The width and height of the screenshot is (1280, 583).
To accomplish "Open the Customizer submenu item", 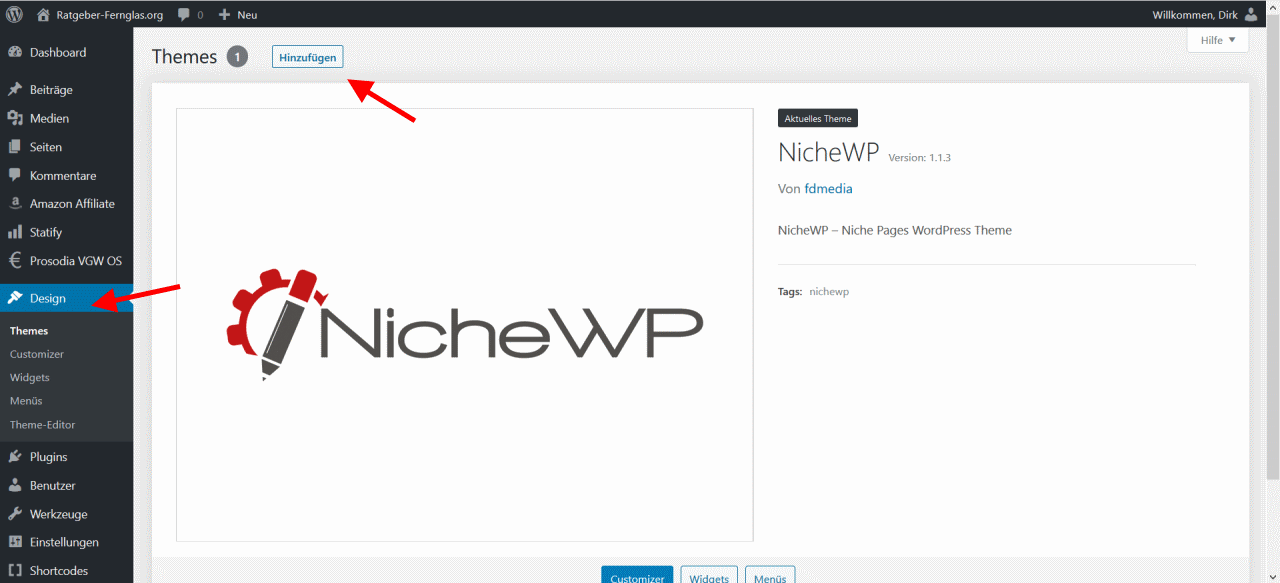I will click(37, 354).
